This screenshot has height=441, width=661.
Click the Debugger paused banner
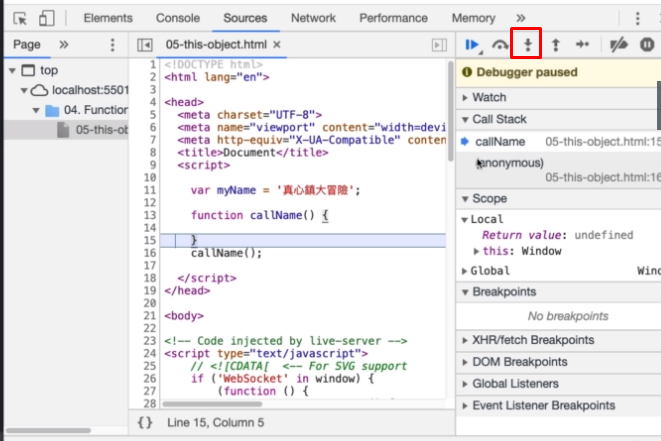coord(558,72)
